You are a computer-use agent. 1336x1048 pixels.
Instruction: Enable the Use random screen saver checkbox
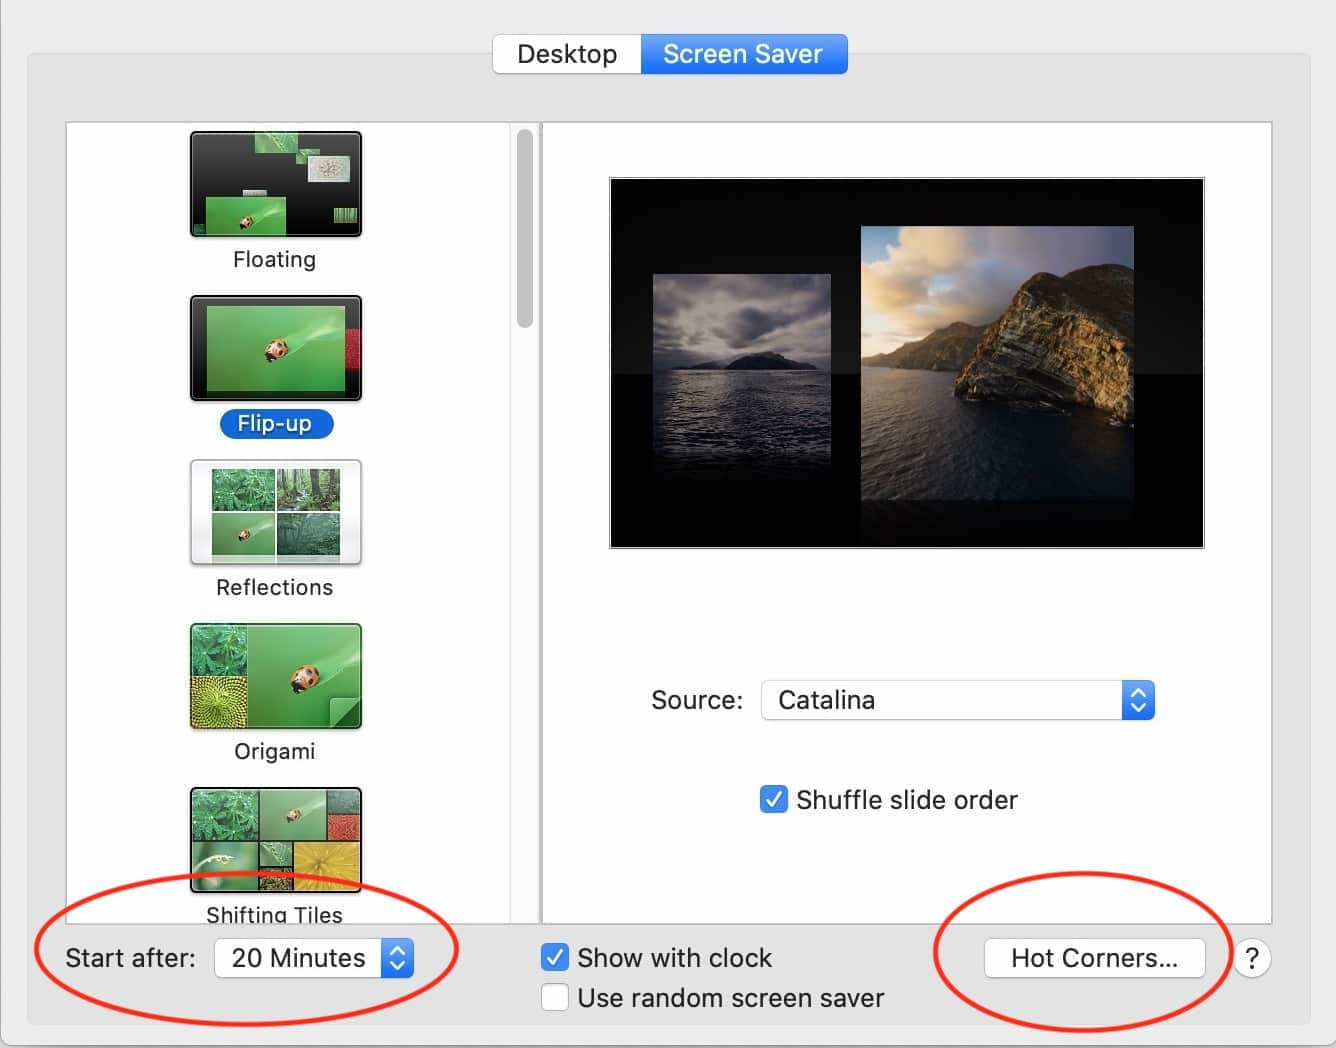[555, 998]
